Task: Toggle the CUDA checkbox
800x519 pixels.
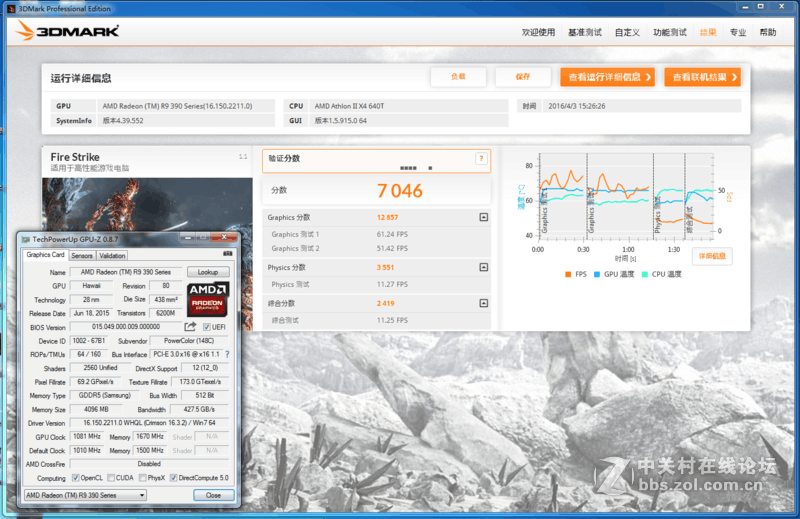Action: click(111, 478)
